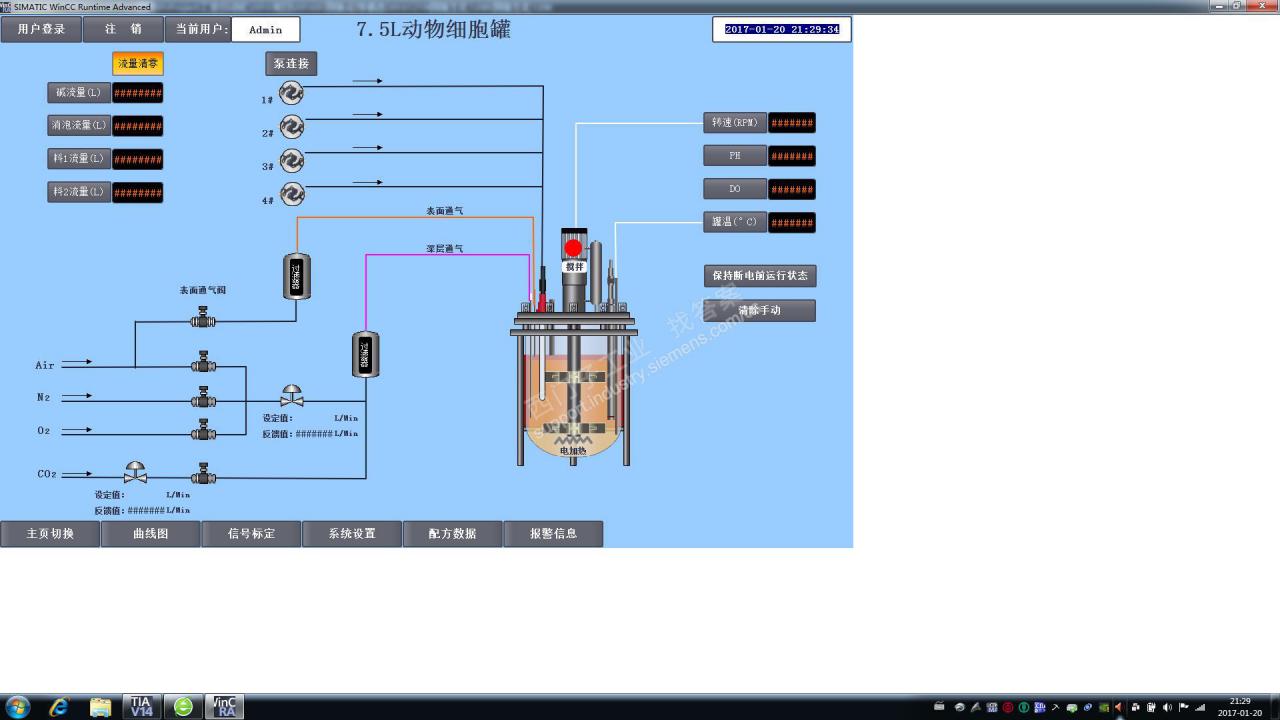Launch Internet Explorer from the taskbar
Image resolution: width=1280 pixels, height=720 pixels.
tap(58, 706)
